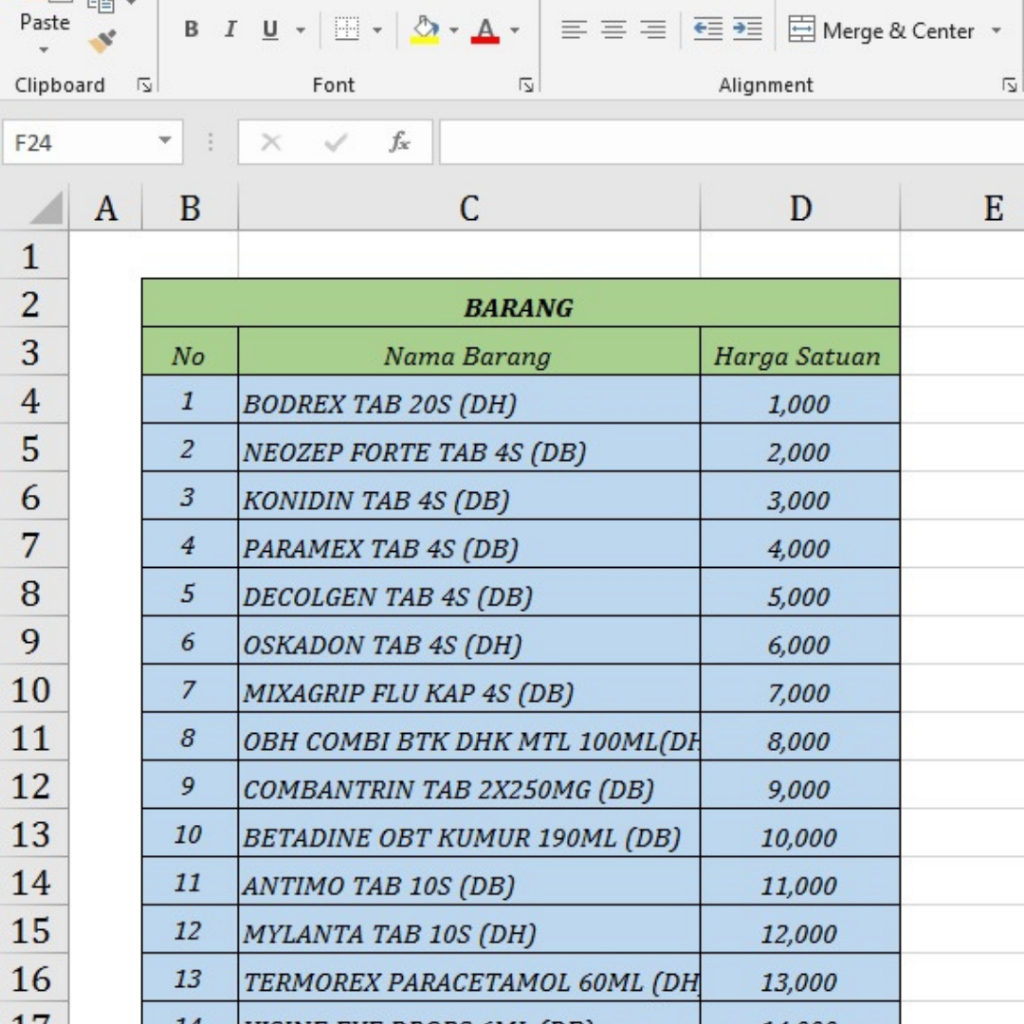Viewport: 1024px width, 1024px height.
Task: Center-align the cell text horizontally
Action: point(613,30)
